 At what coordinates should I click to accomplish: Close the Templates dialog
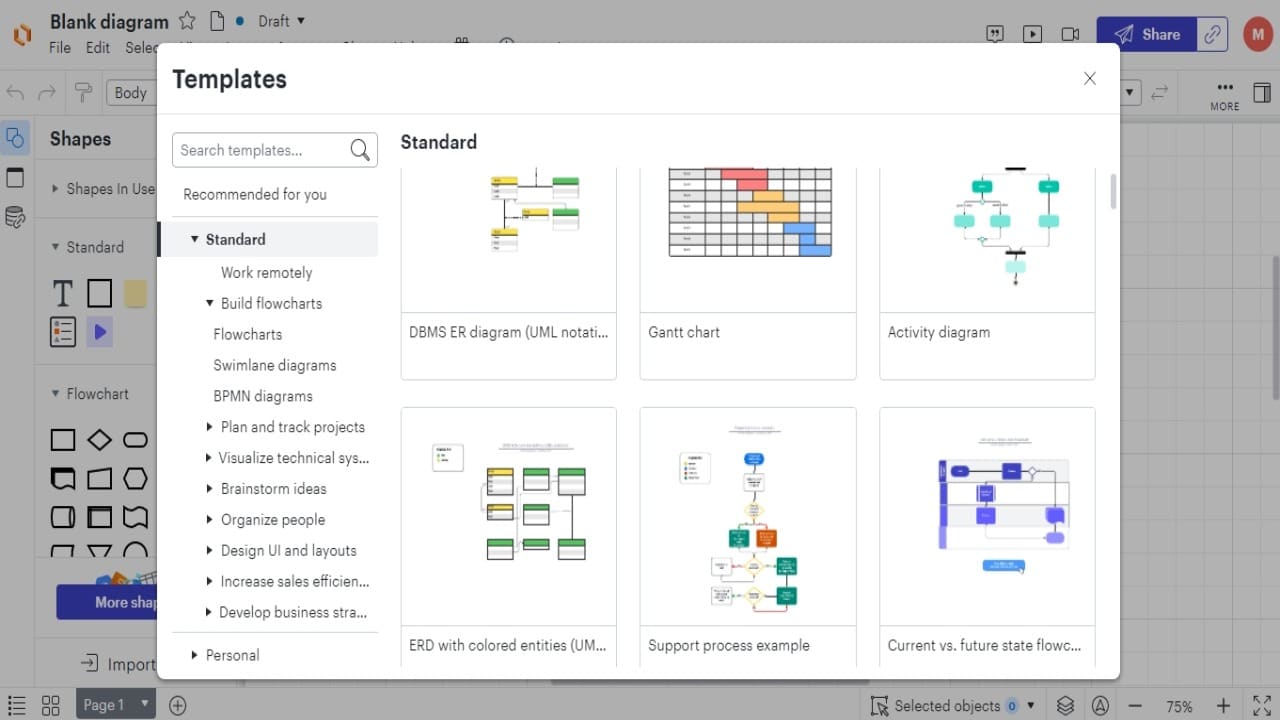(1090, 78)
